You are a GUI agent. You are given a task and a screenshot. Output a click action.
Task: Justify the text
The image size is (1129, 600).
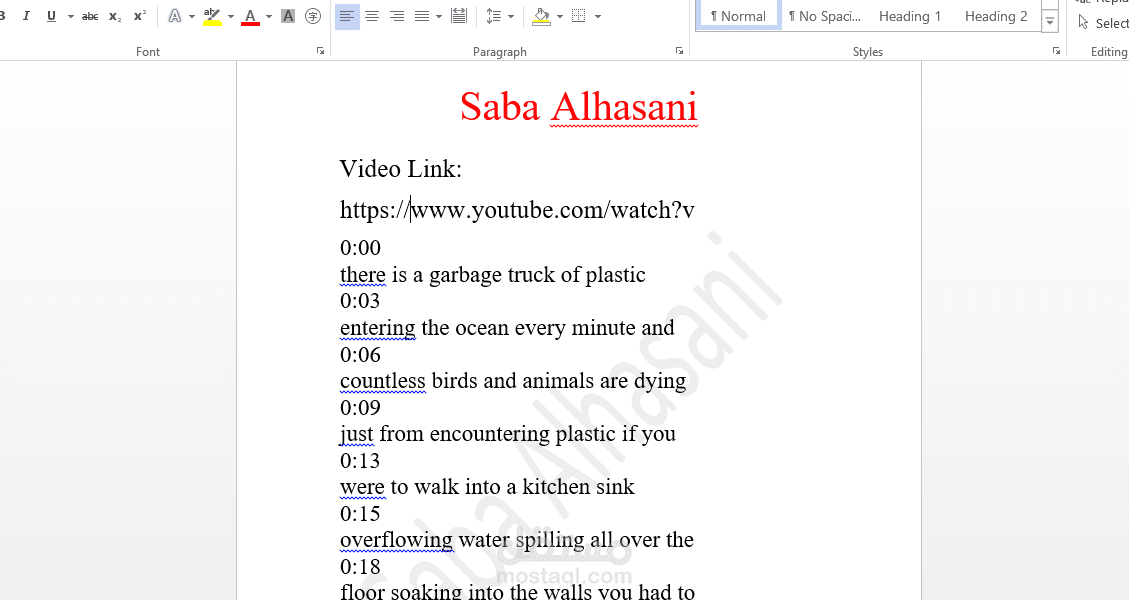click(422, 16)
